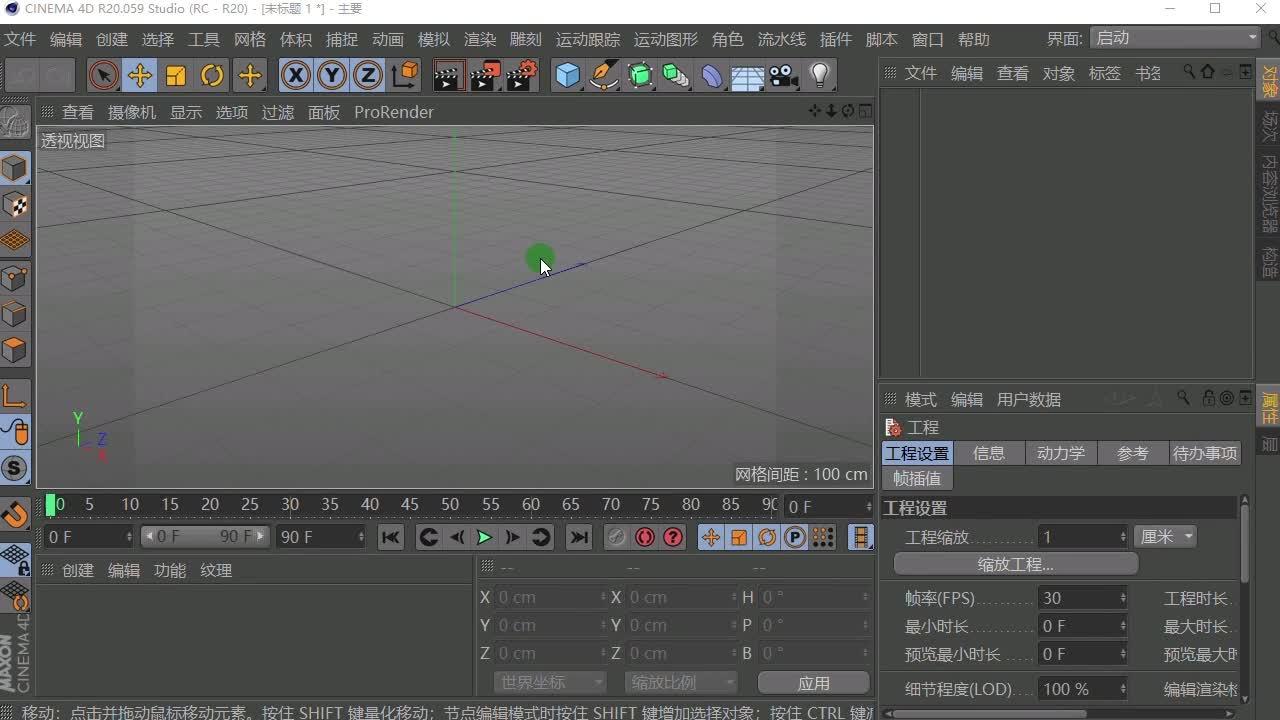Click the 工程缩放 value field

1083,537
